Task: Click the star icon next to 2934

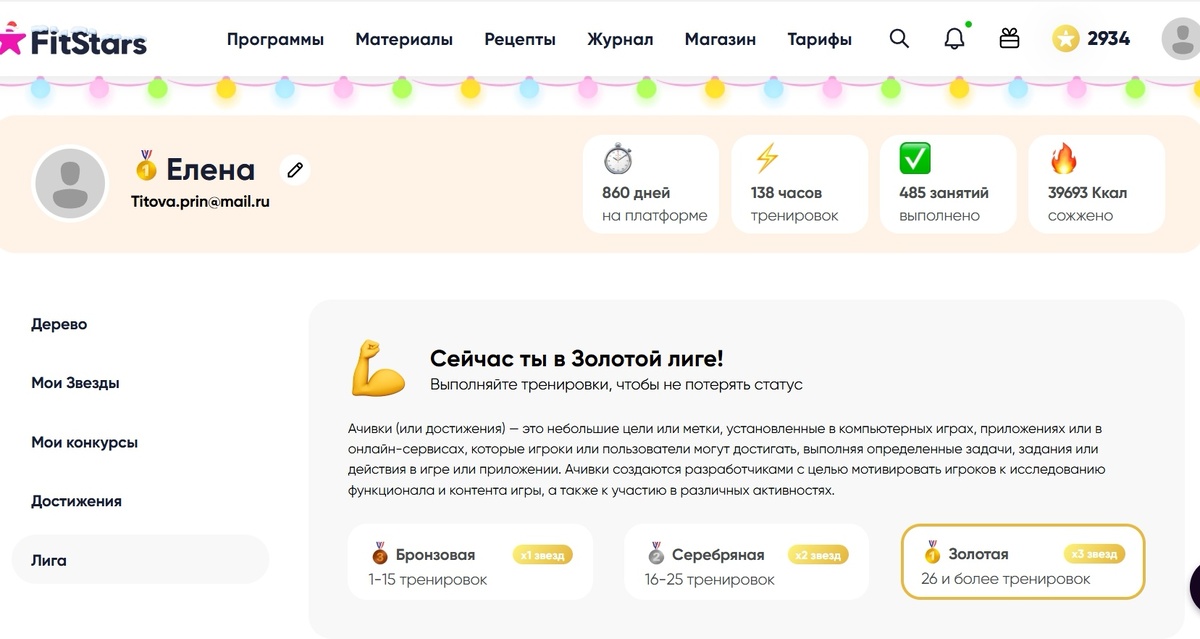Action: 1064,39
